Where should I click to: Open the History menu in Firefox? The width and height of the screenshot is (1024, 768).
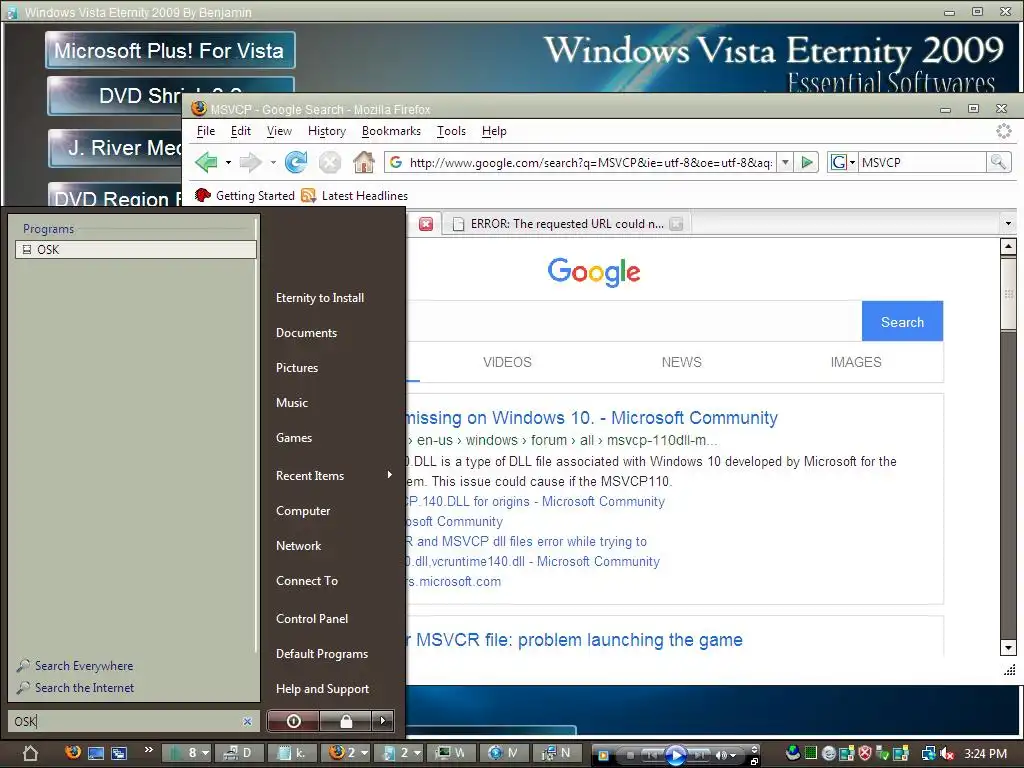click(x=327, y=131)
